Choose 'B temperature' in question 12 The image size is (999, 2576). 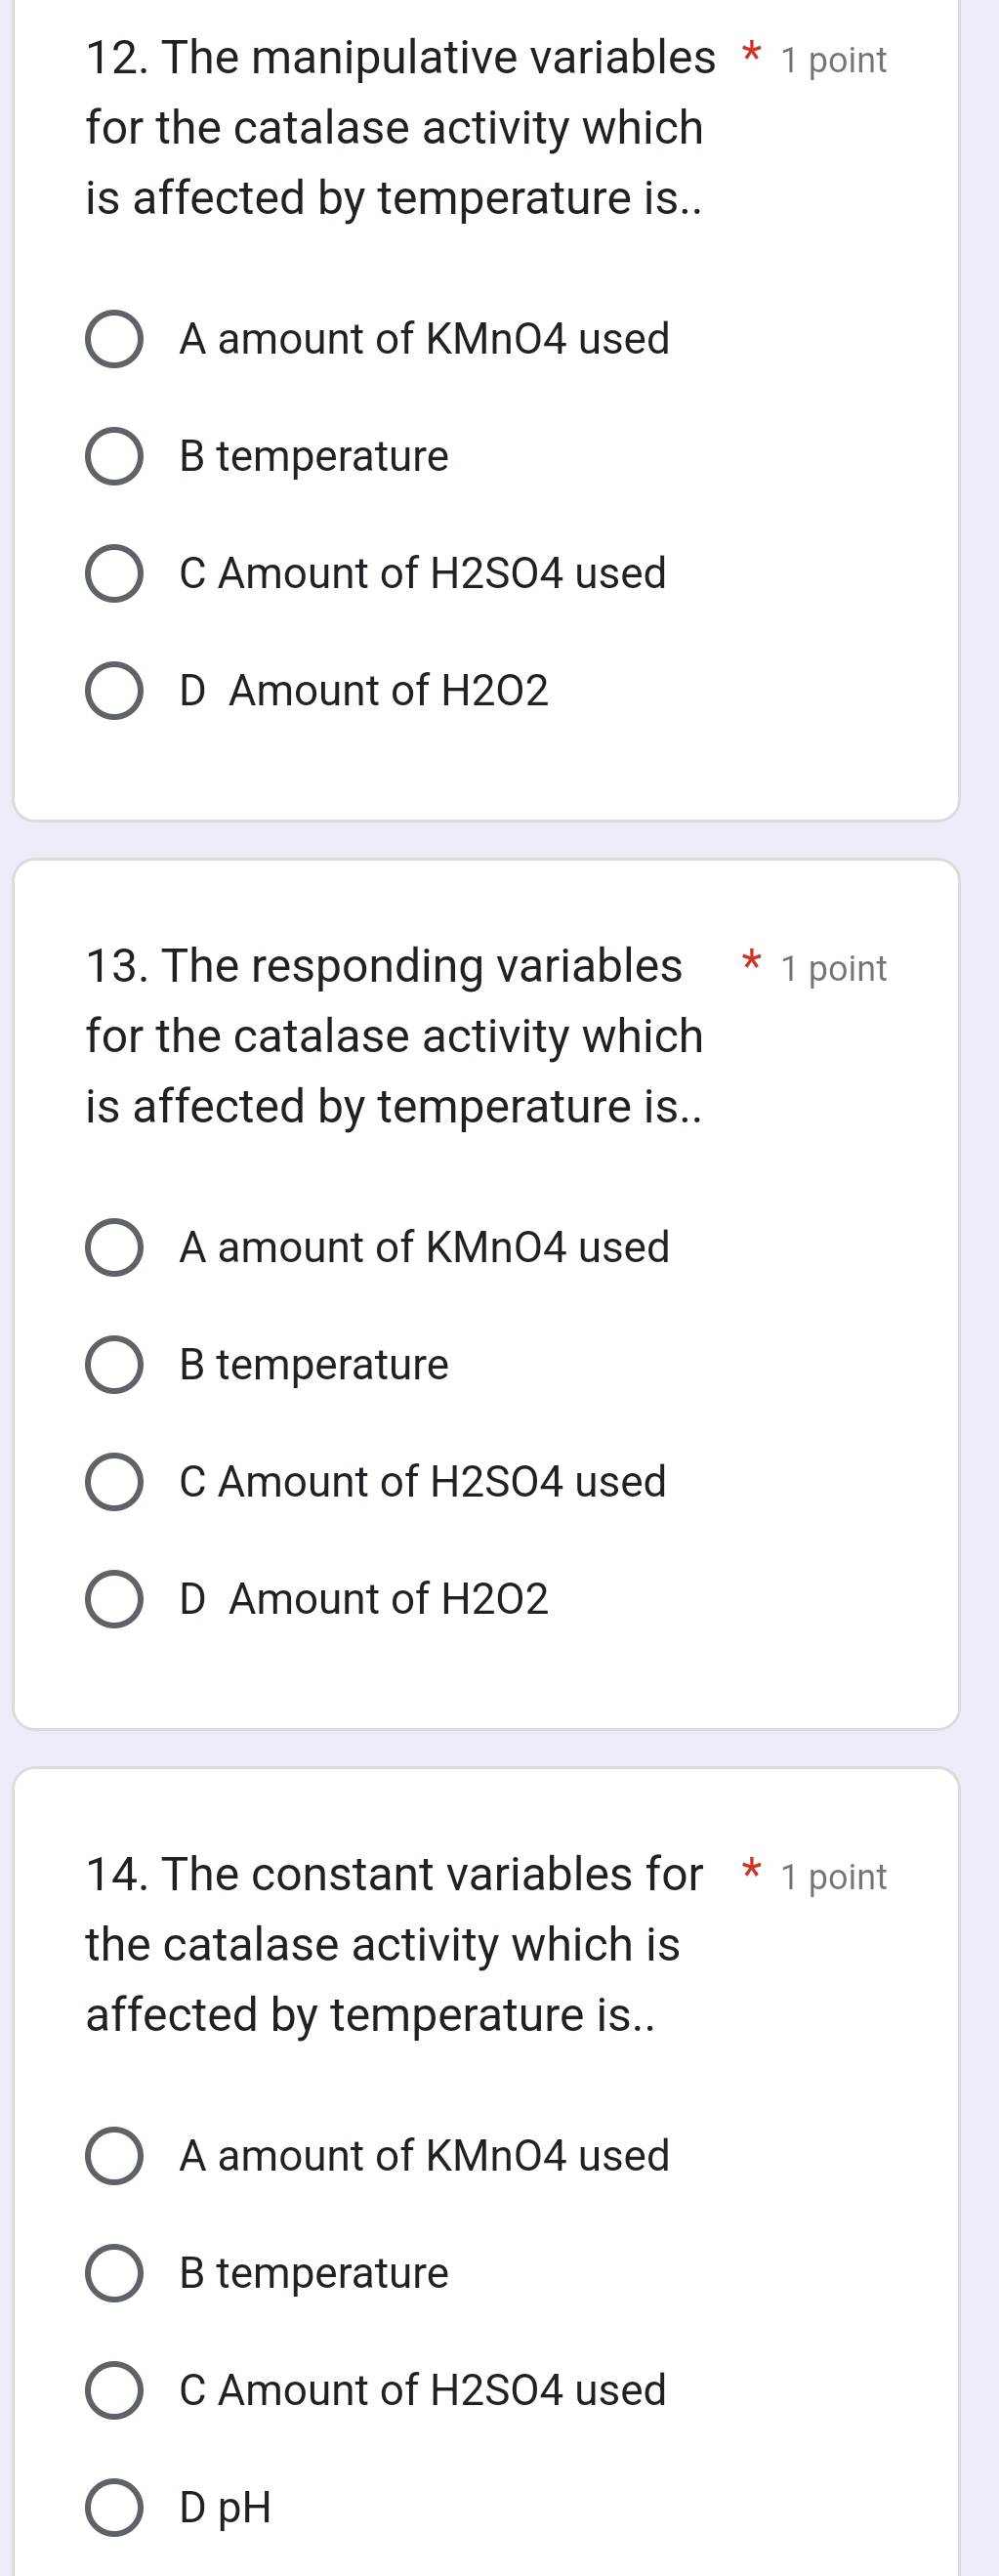click(x=113, y=457)
